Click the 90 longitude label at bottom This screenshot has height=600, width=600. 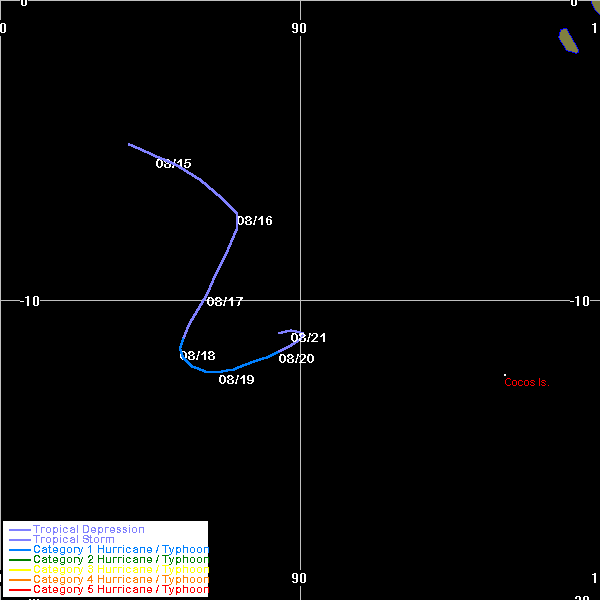coord(299,578)
